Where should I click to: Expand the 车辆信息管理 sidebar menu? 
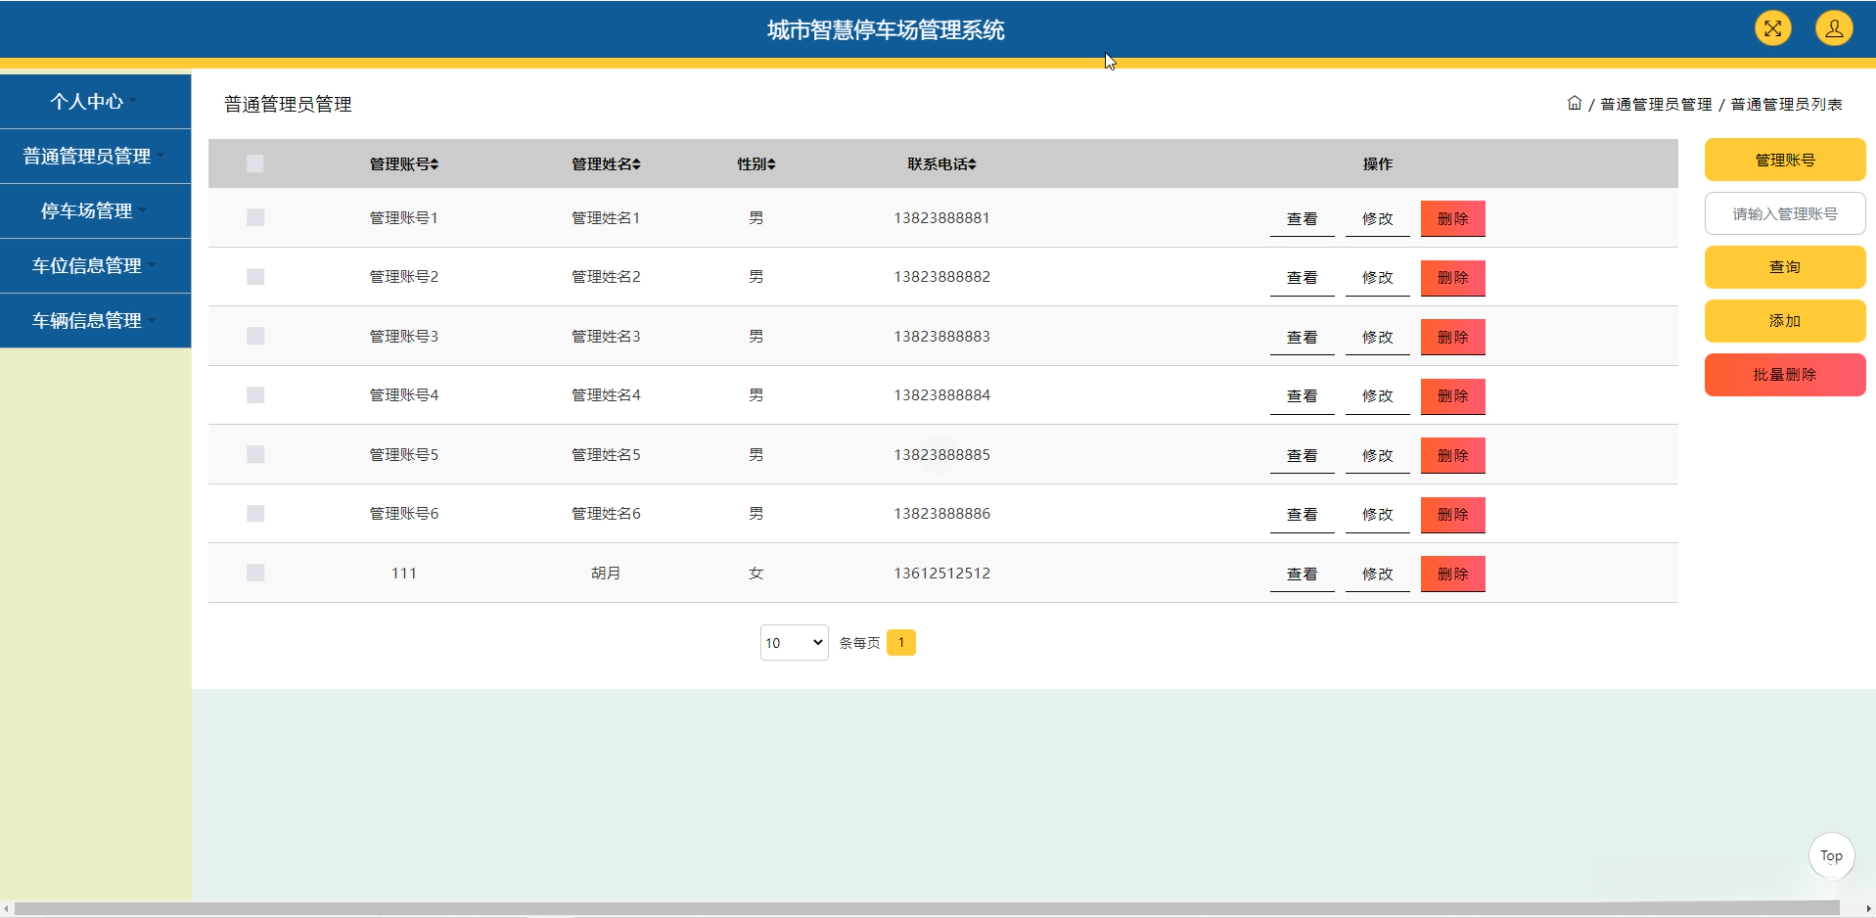95,321
